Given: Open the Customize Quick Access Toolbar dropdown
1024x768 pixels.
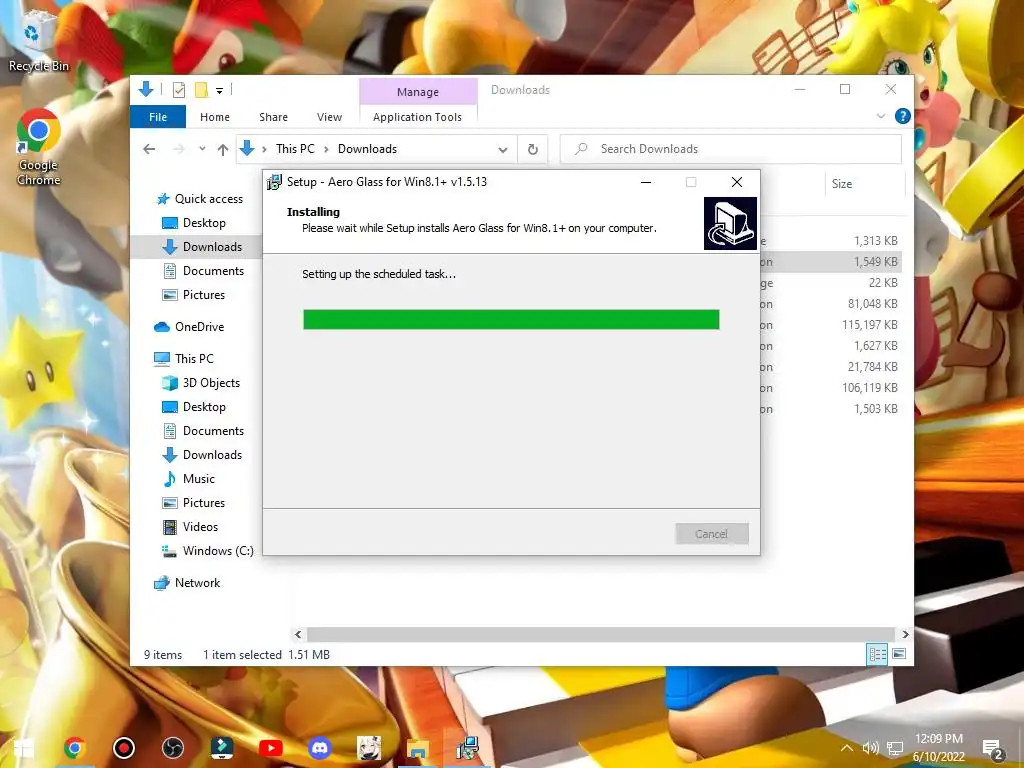Looking at the screenshot, I should pos(219,91).
